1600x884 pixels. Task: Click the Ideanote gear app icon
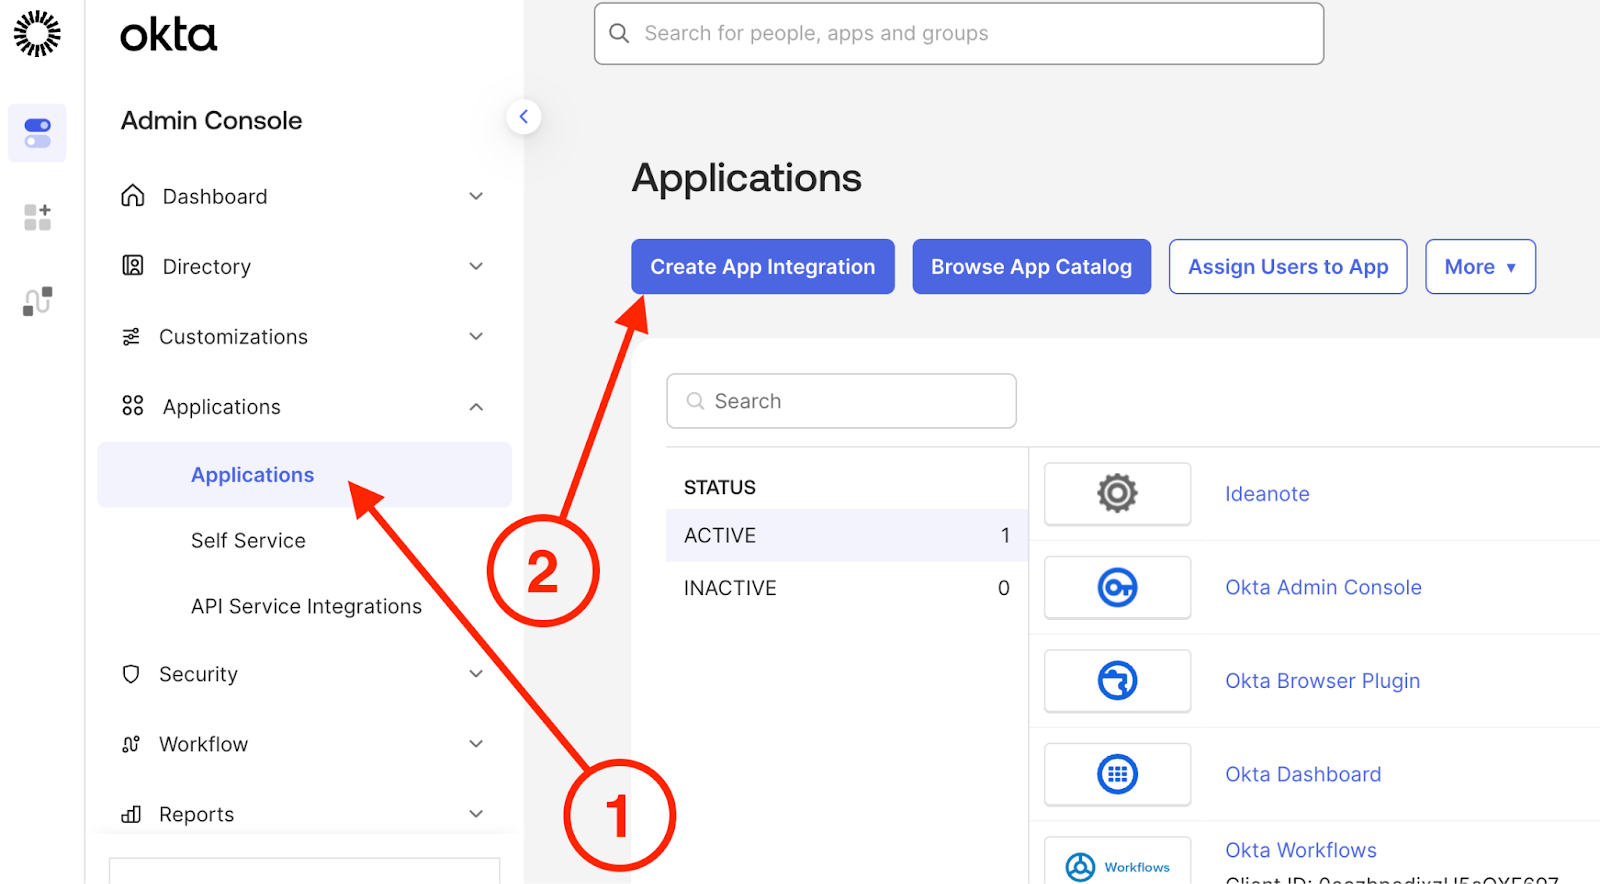tap(1118, 493)
